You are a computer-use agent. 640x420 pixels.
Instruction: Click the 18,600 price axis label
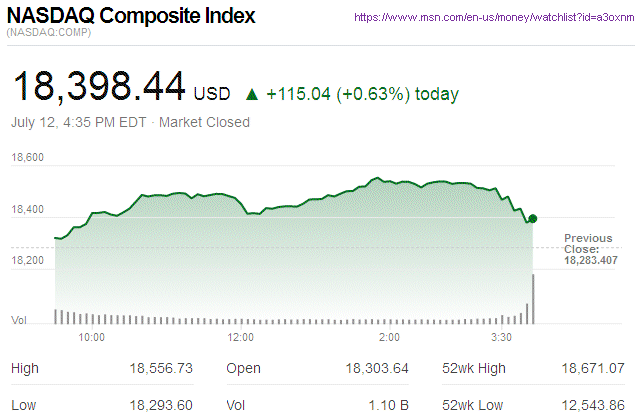coord(28,158)
